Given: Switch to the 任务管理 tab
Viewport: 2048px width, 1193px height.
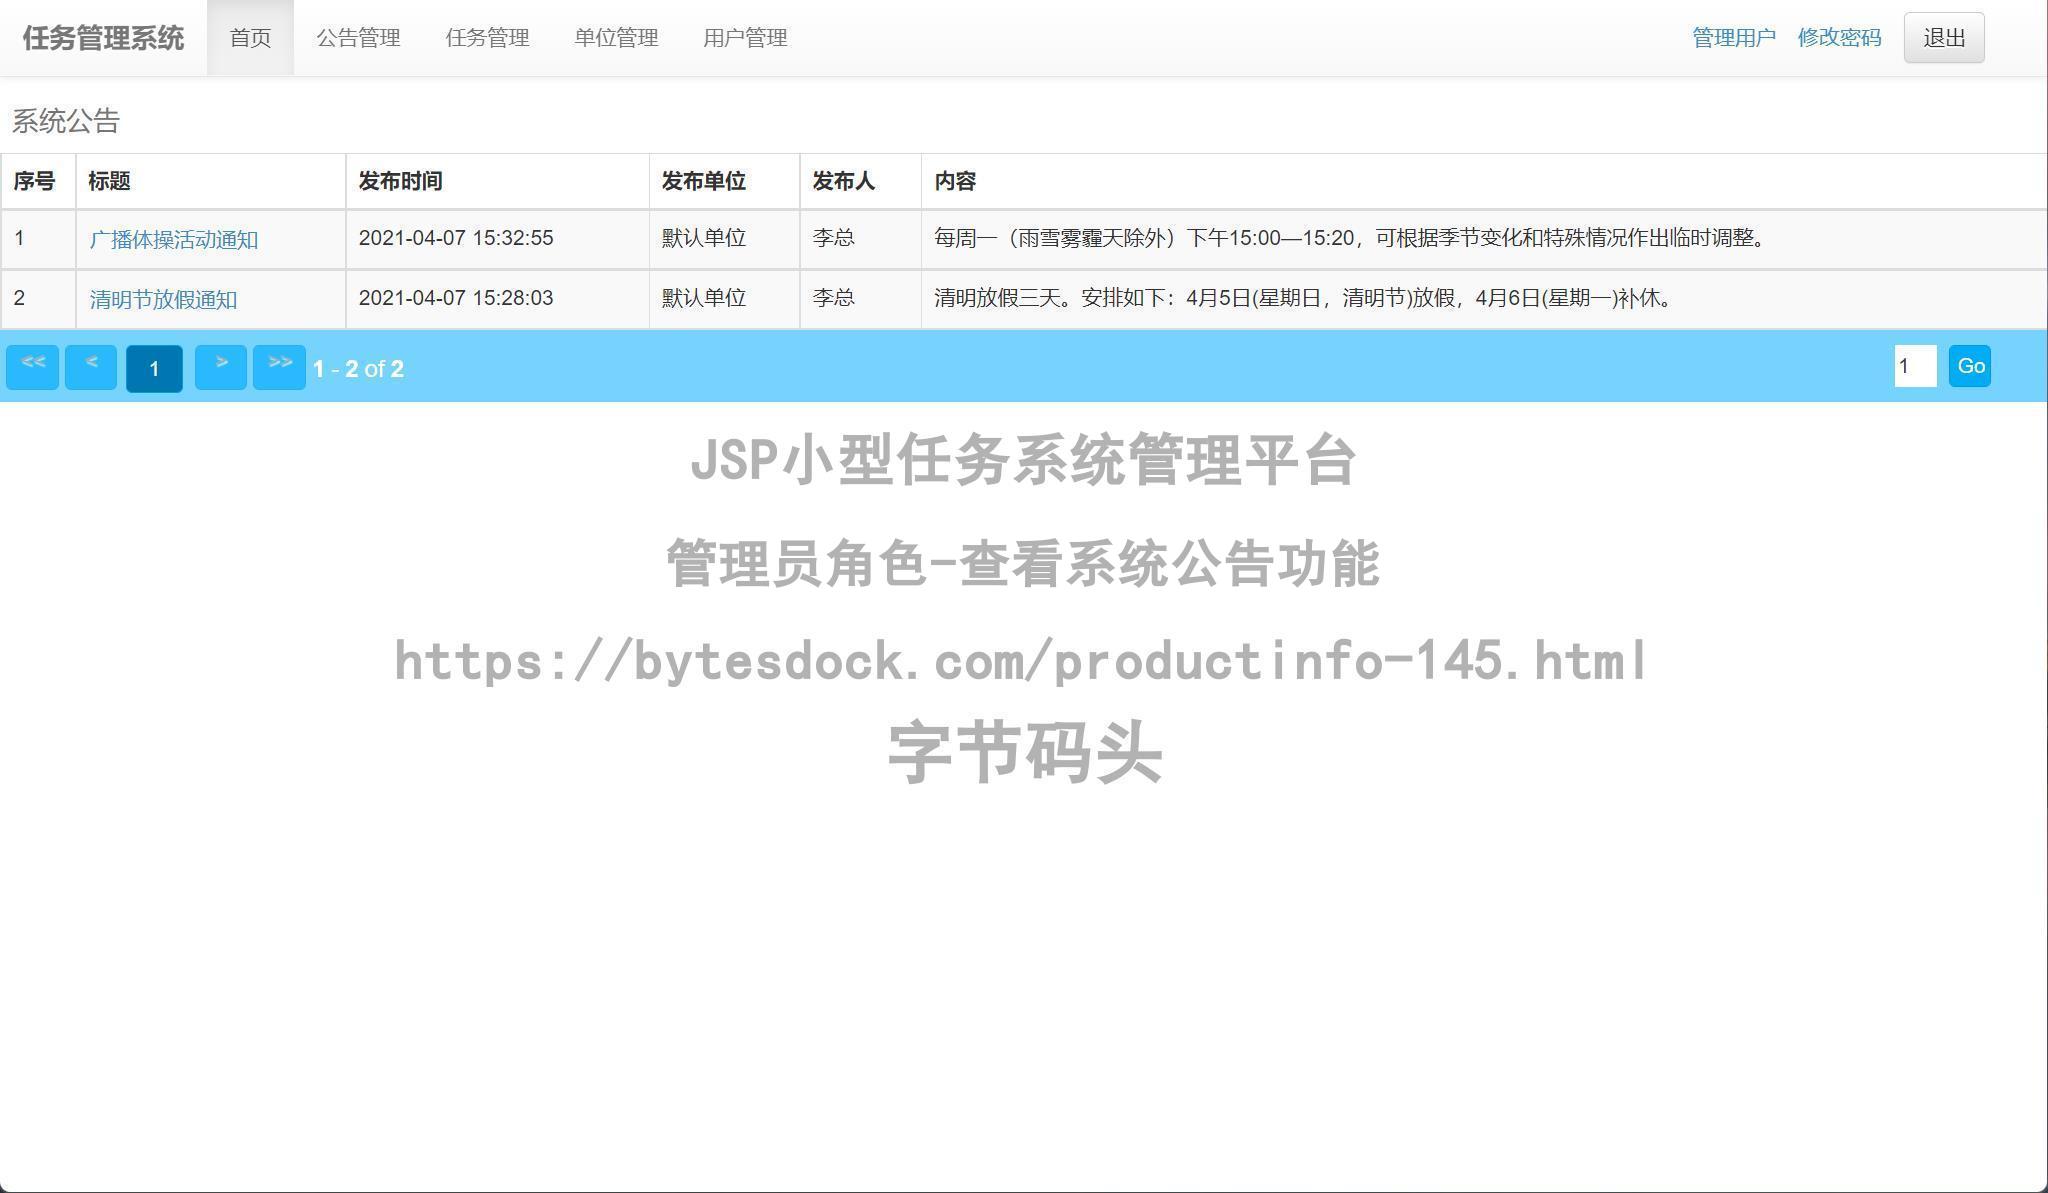Looking at the screenshot, I should tap(488, 38).
